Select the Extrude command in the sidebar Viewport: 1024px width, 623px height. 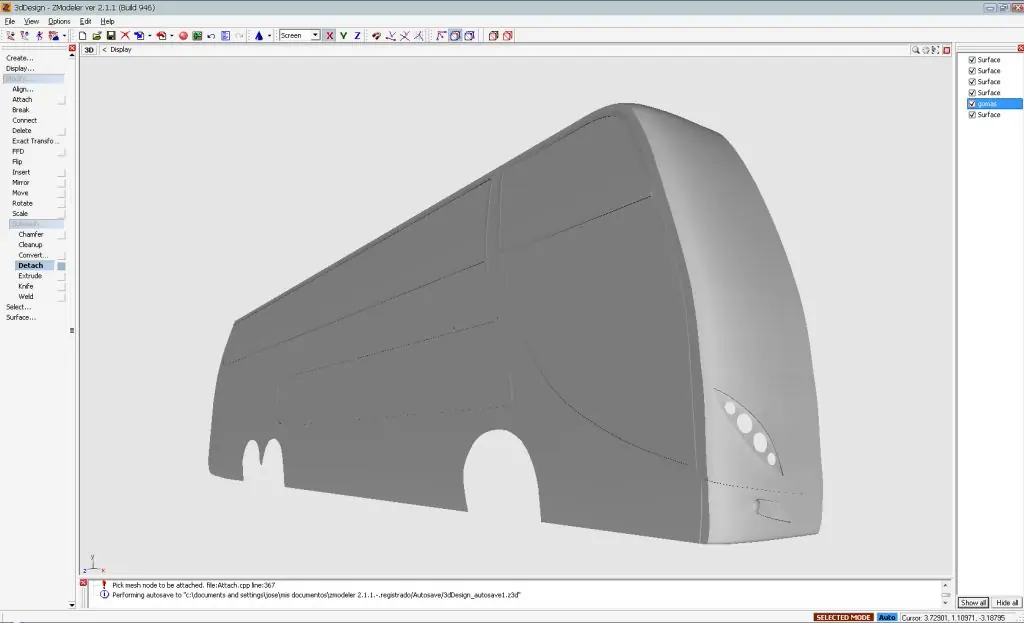click(30, 276)
